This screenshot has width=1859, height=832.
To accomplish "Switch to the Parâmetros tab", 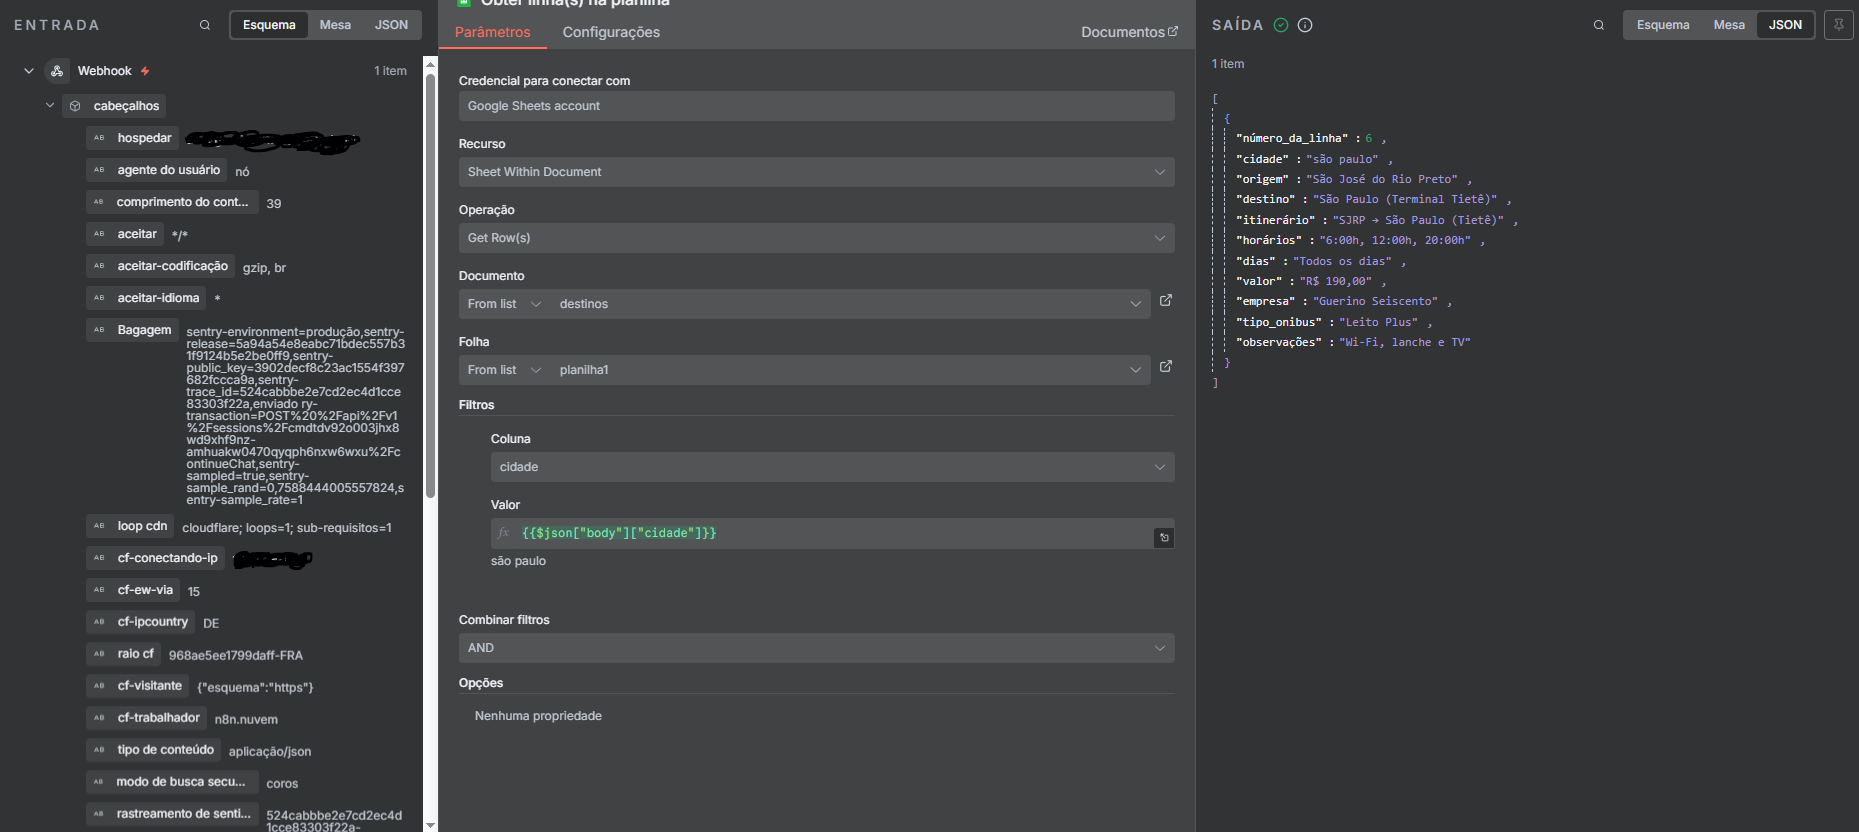I will click(x=493, y=32).
